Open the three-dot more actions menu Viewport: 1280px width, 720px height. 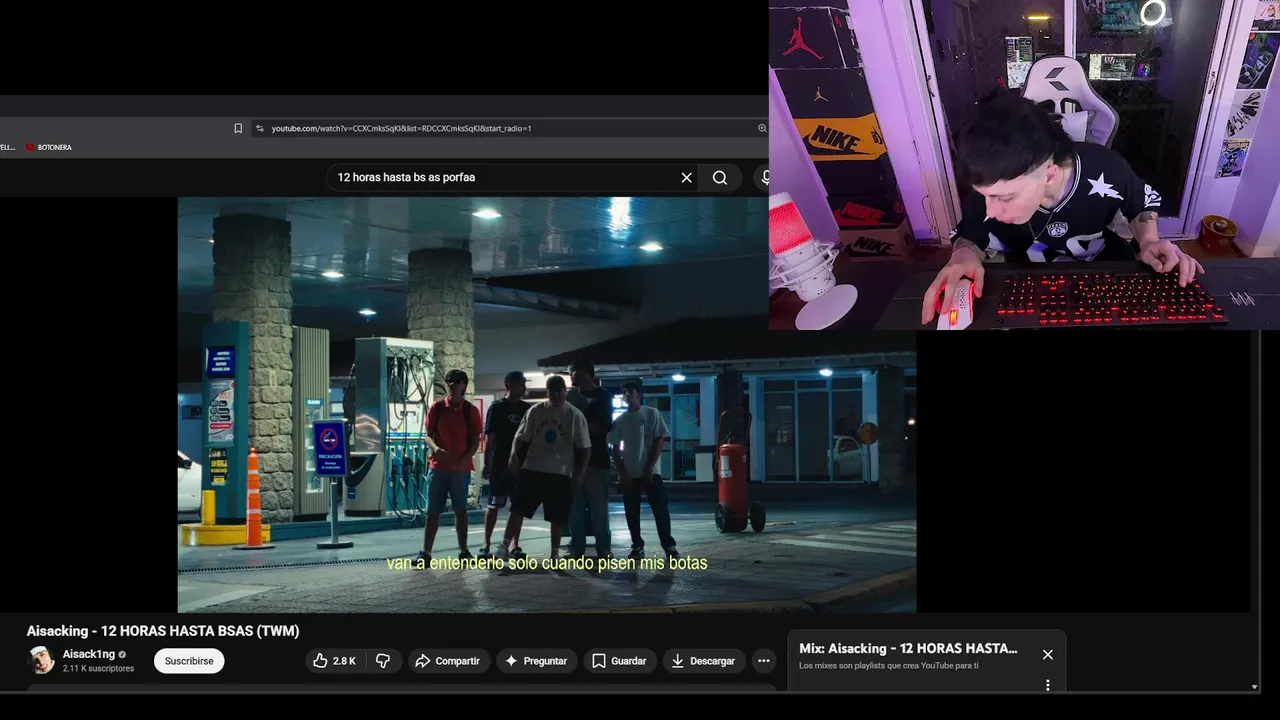pos(764,661)
